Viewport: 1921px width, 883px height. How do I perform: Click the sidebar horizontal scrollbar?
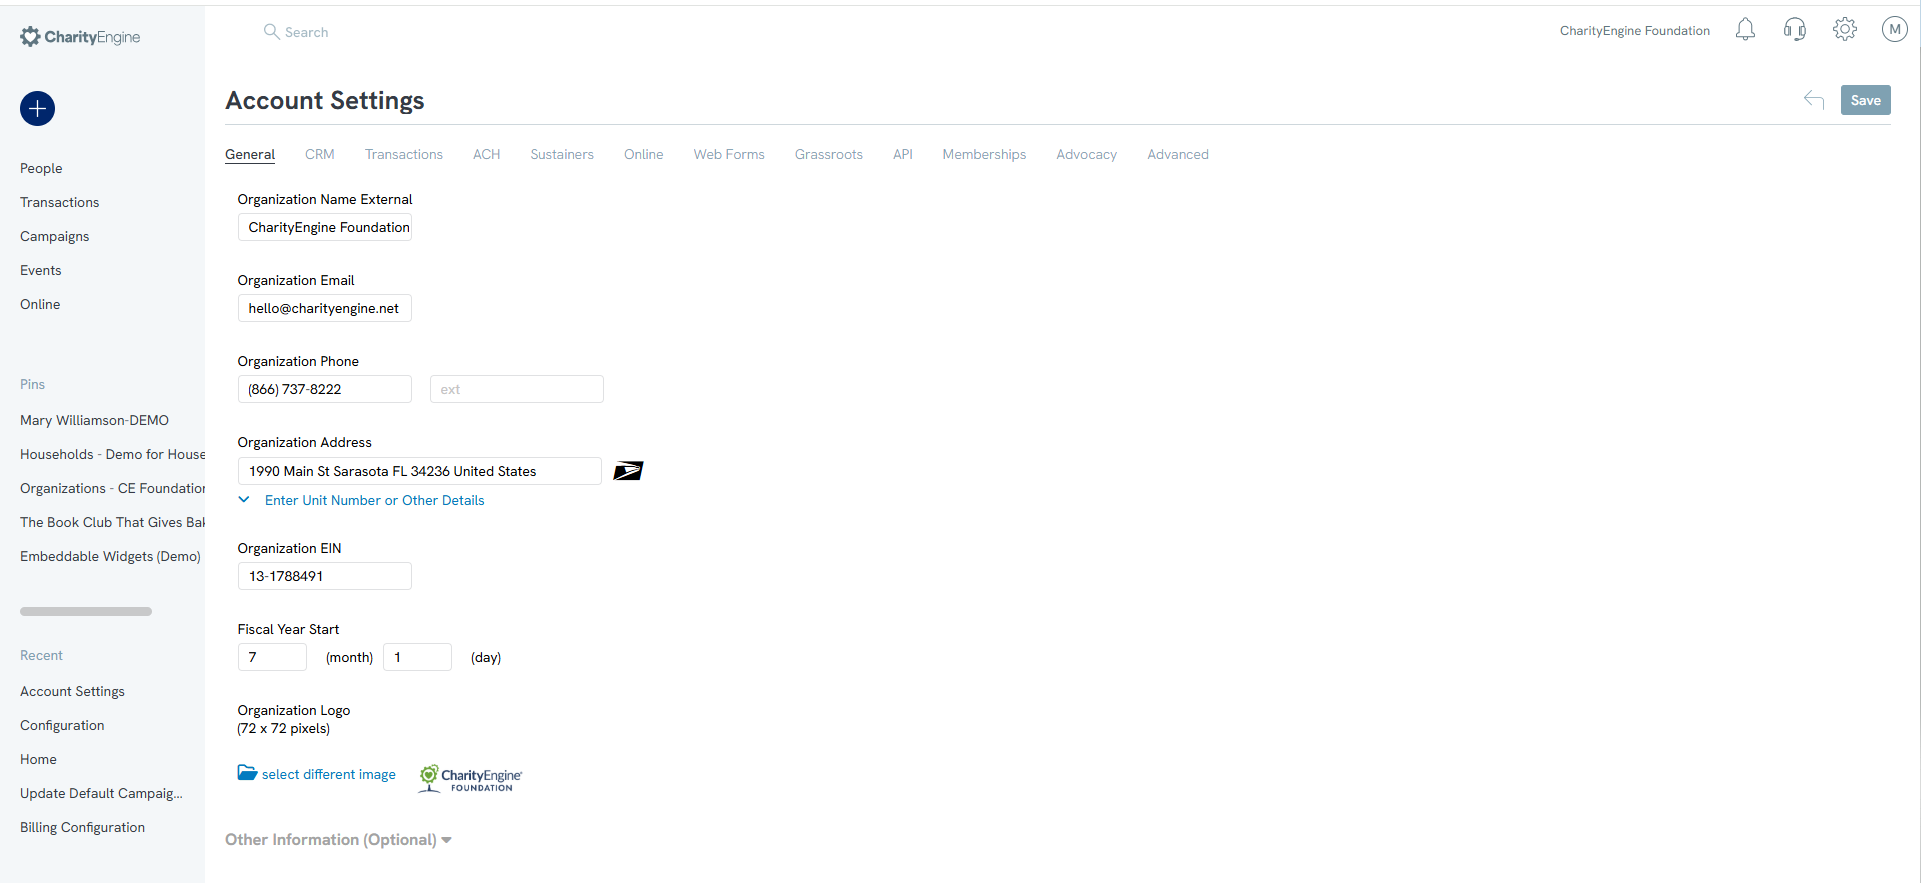[86, 611]
